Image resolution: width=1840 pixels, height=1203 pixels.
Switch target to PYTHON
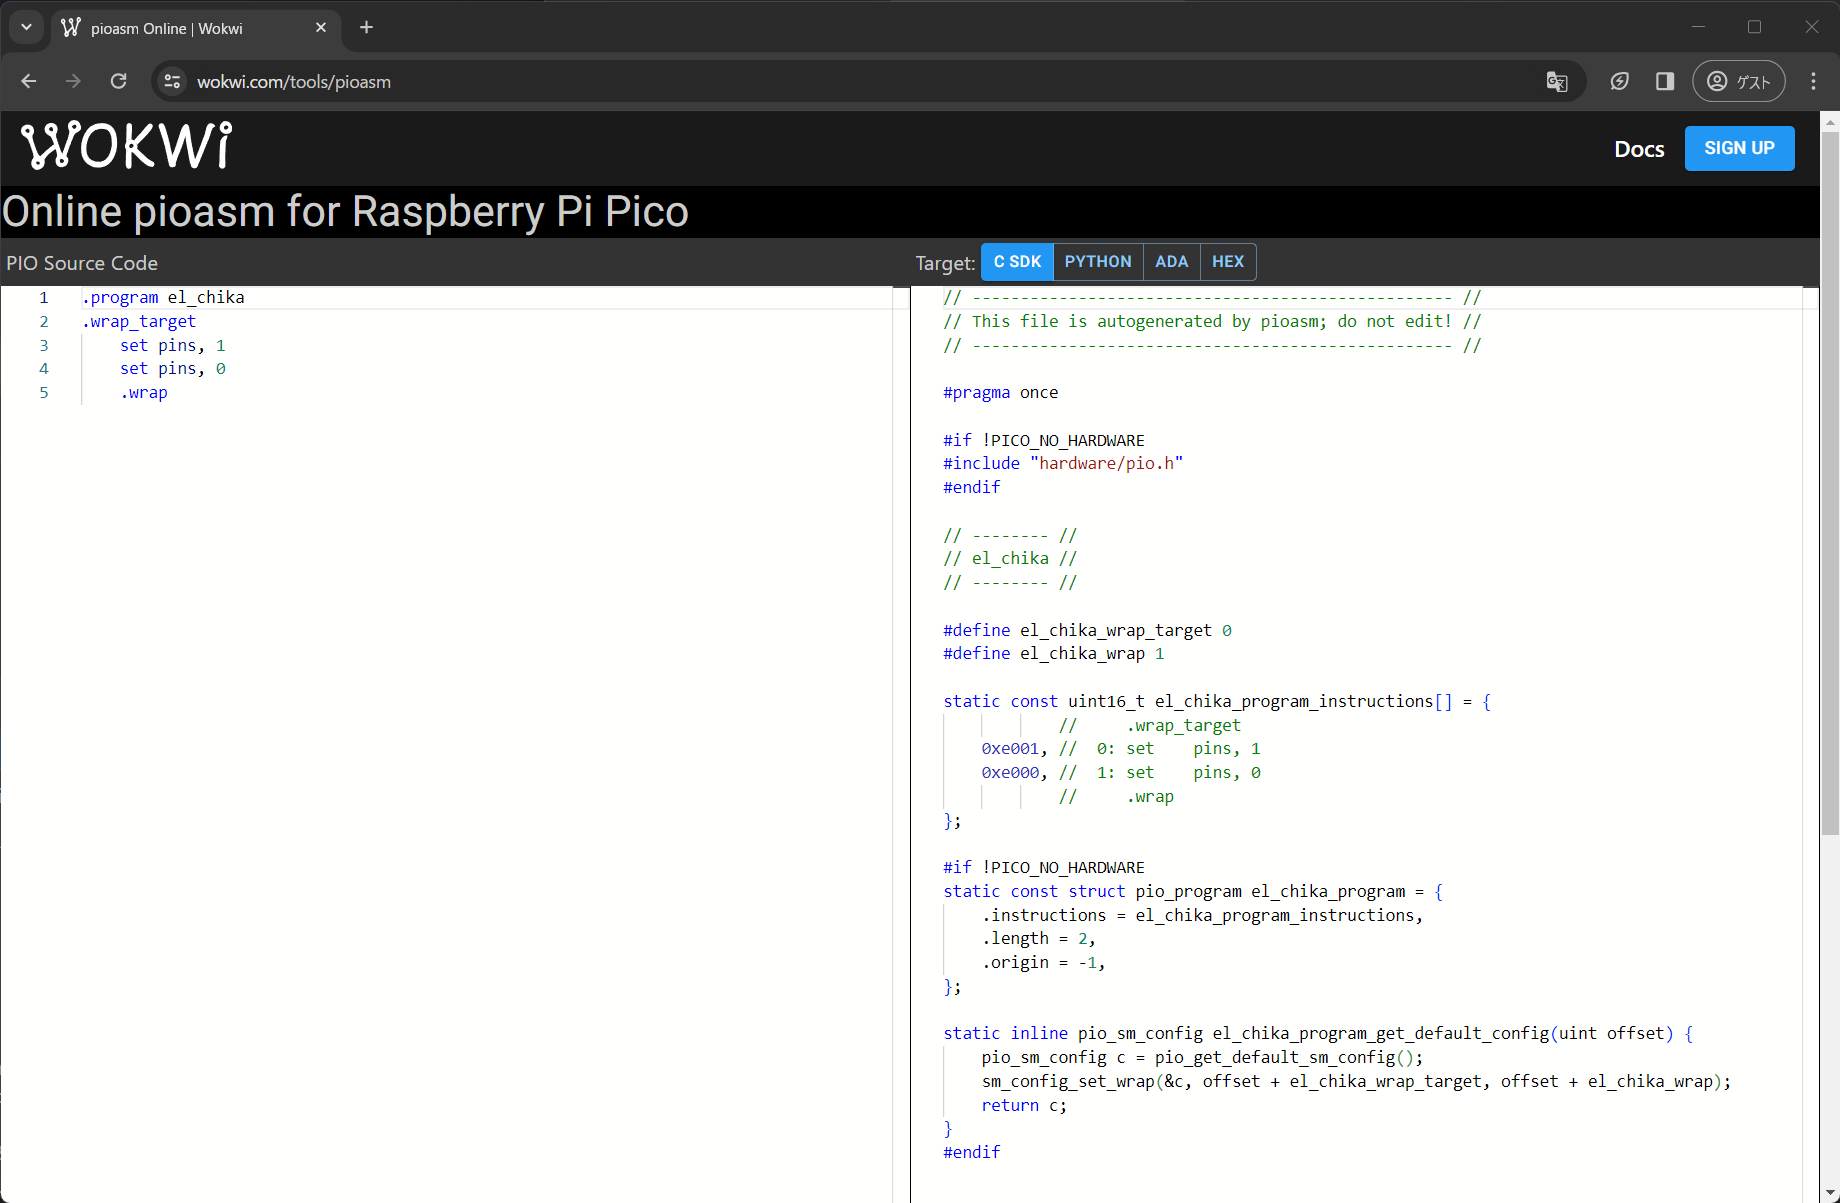pos(1098,262)
